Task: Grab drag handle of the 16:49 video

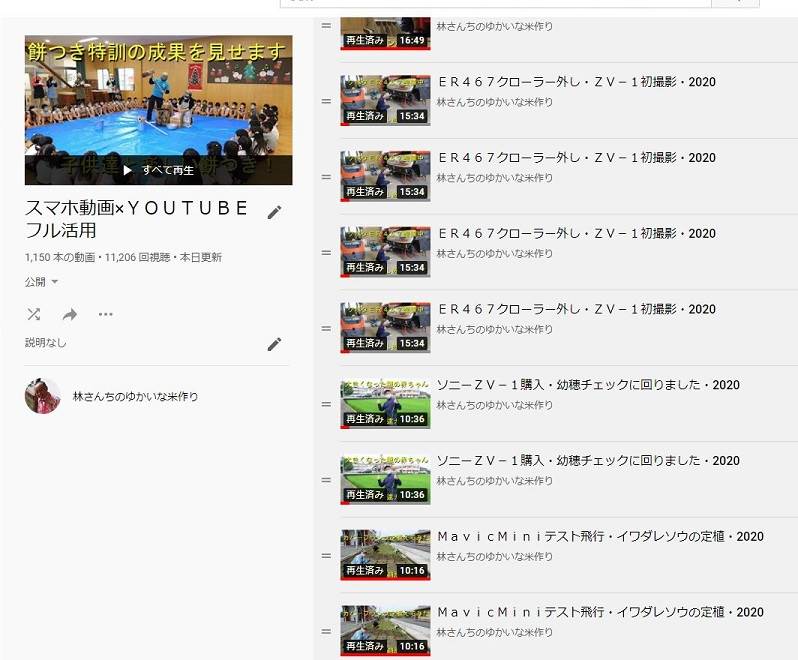Action: 326,25
